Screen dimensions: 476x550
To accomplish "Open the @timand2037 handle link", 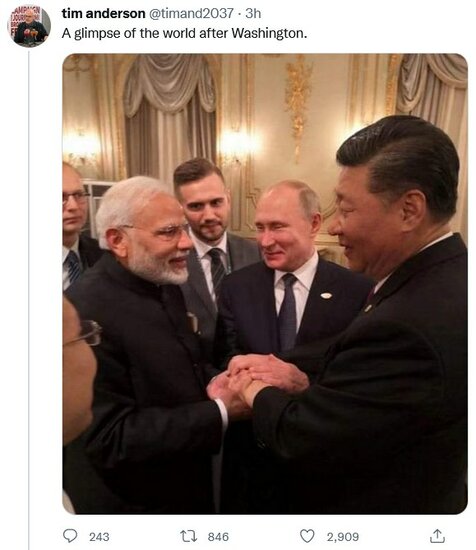I will pos(191,13).
